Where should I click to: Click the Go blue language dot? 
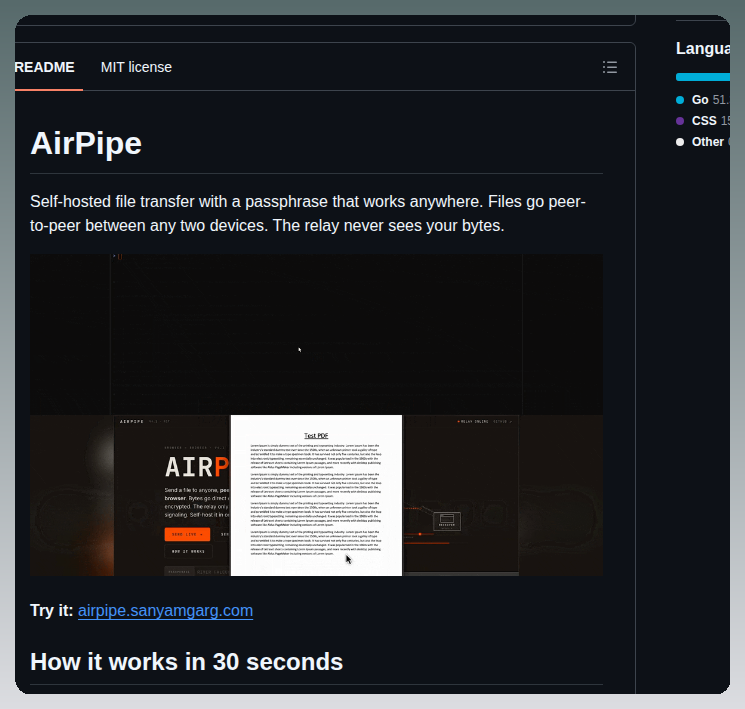click(x=680, y=100)
